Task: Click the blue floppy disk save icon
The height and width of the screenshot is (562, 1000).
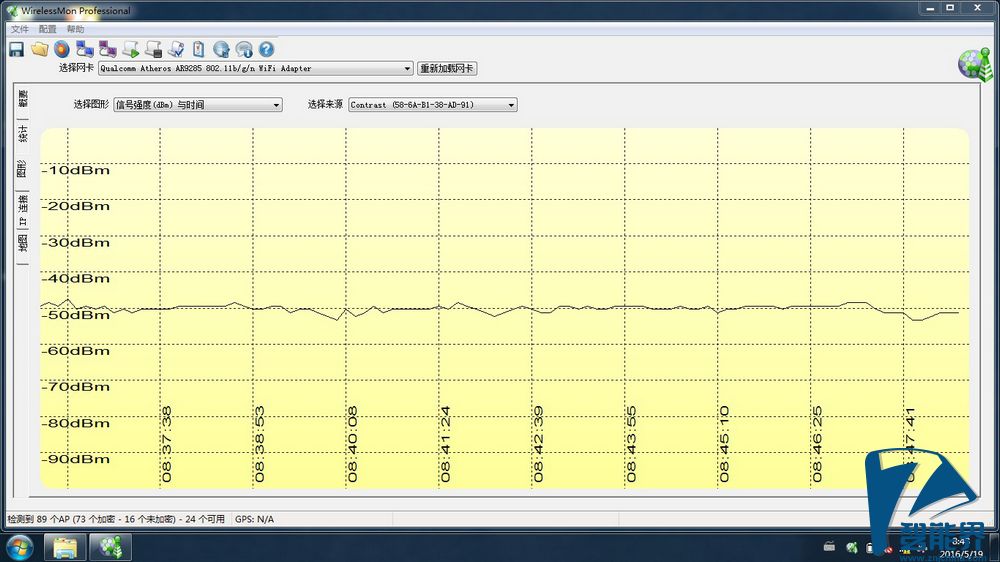Action: pyautogui.click(x=17, y=49)
